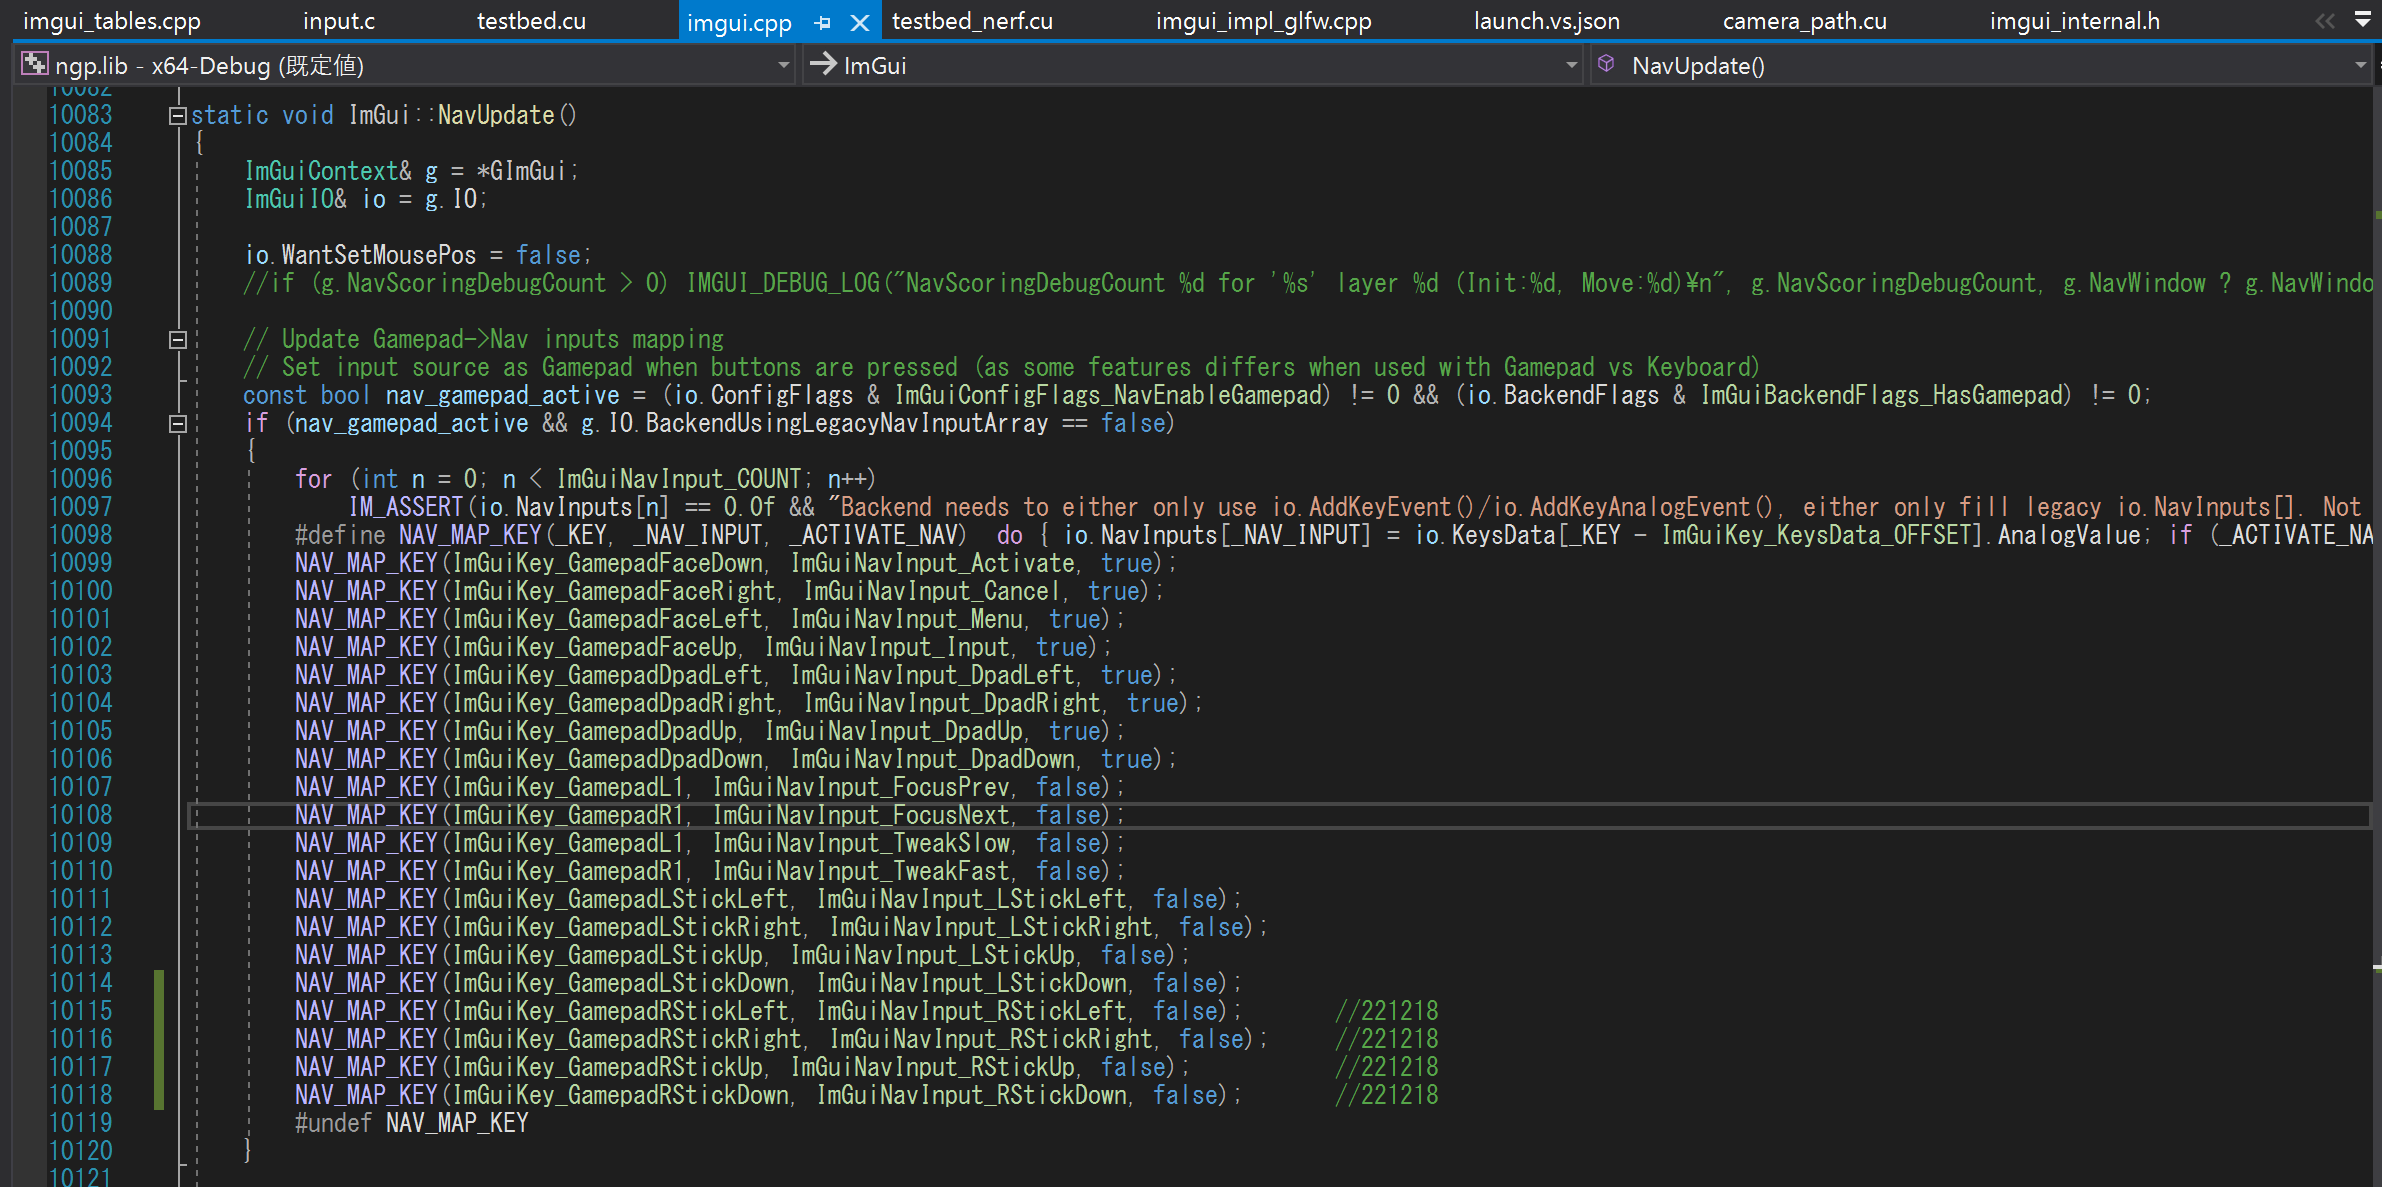The width and height of the screenshot is (2382, 1187).
Task: Click the purple cube icon beside NavUpdate()
Action: point(1606,65)
